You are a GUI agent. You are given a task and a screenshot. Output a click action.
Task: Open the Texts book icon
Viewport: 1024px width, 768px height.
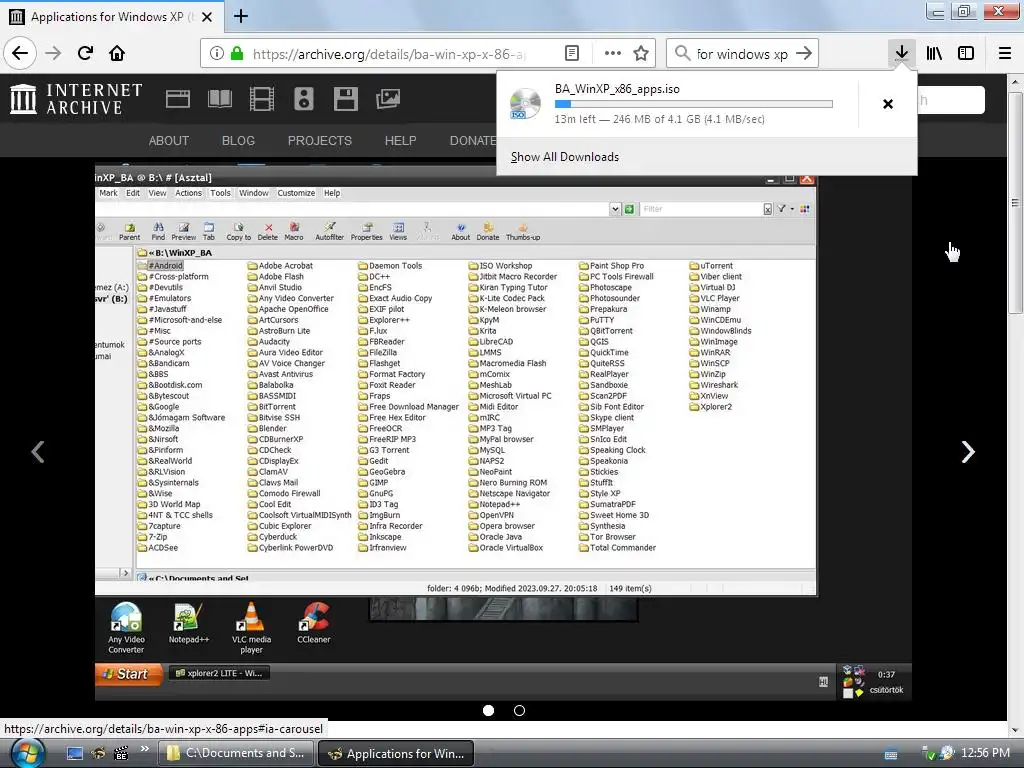click(x=219, y=99)
